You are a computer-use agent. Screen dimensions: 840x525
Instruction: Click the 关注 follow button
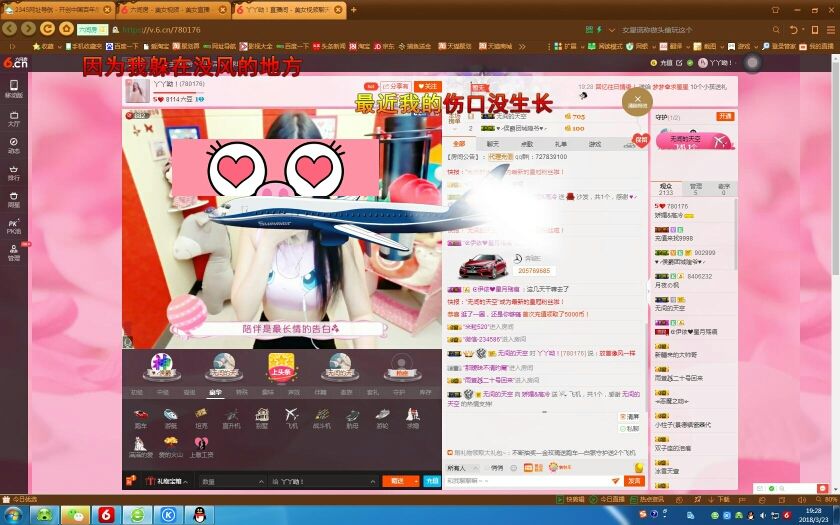click(428, 86)
